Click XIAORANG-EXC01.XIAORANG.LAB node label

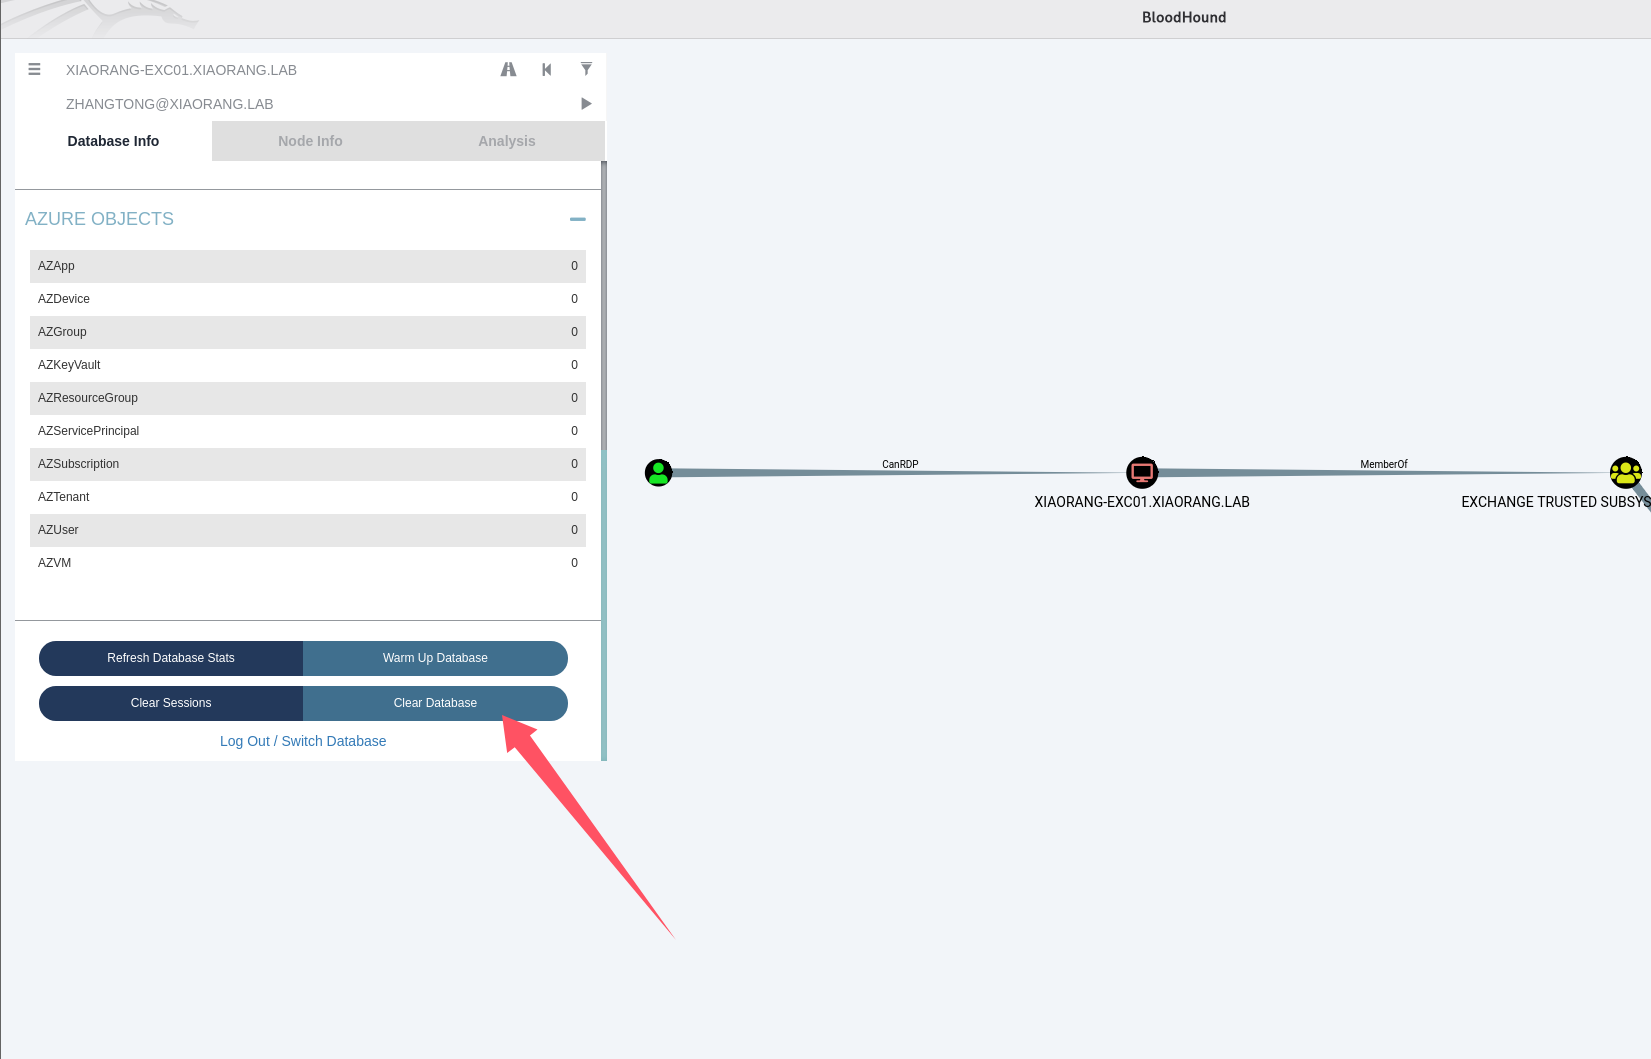1142,502
